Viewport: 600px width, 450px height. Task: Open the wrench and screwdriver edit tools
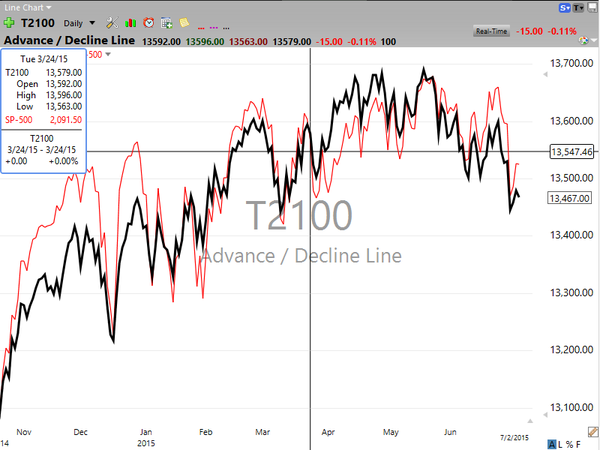(112, 23)
